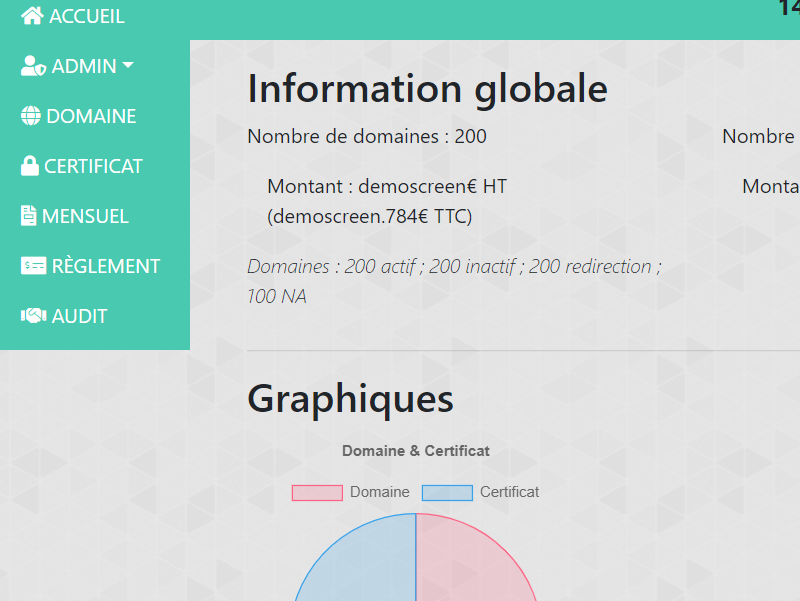The image size is (800, 601).
Task: Click the handshake icon for Audit
Action: pyautogui.click(x=34, y=316)
